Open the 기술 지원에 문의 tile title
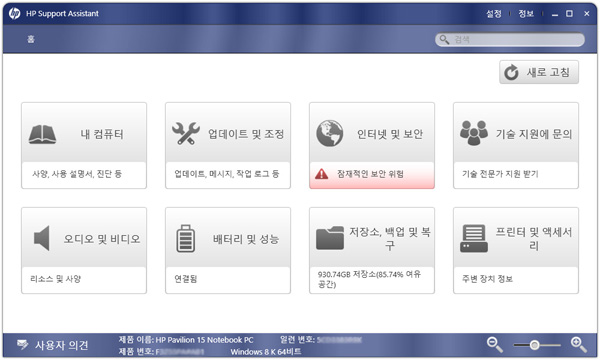Image resolution: width=600 pixels, height=360 pixels. (534, 134)
